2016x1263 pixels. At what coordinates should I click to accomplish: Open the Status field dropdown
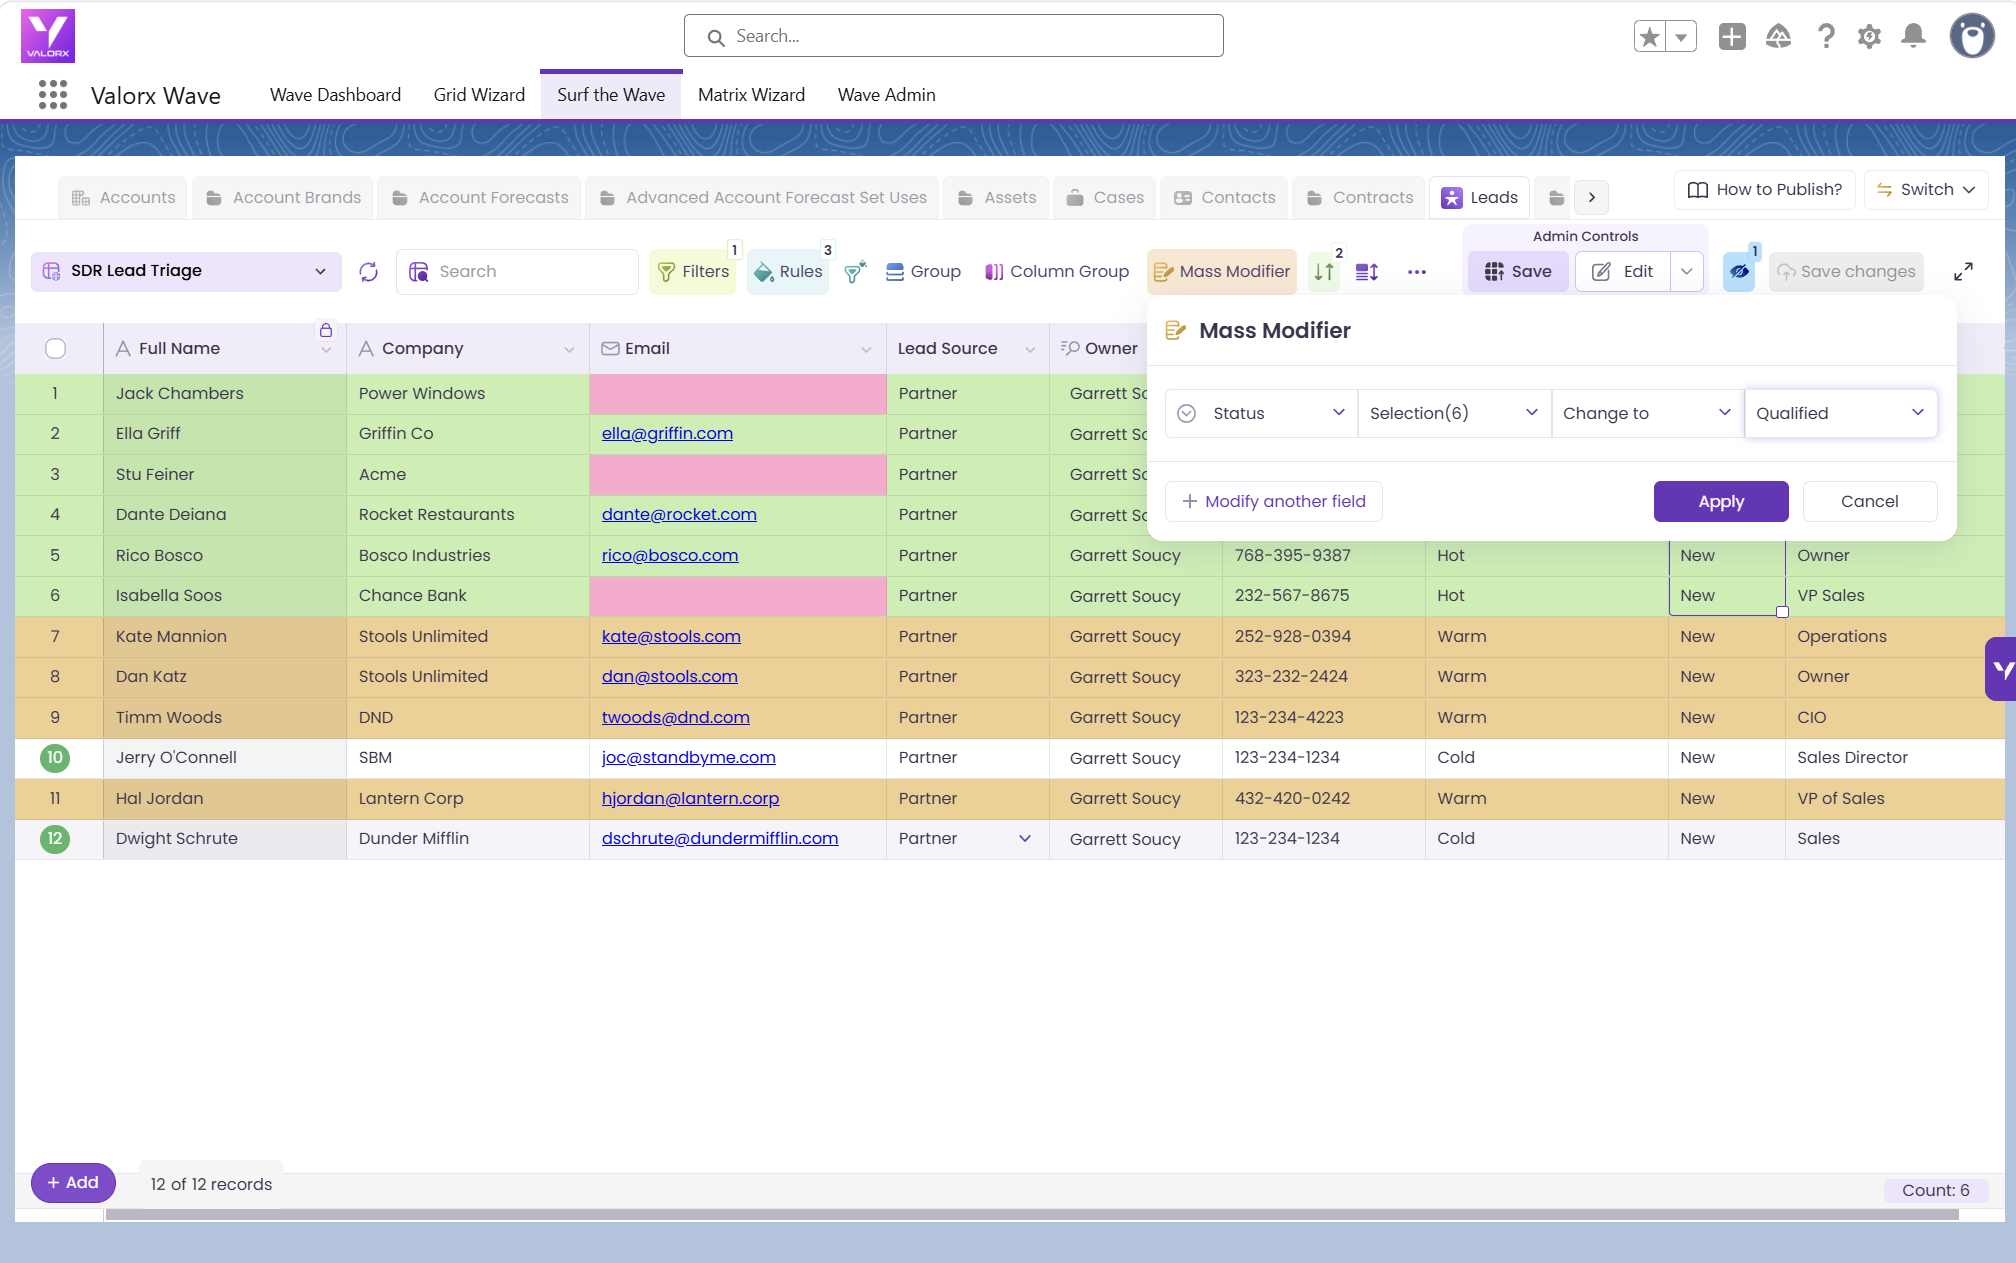coord(1261,414)
